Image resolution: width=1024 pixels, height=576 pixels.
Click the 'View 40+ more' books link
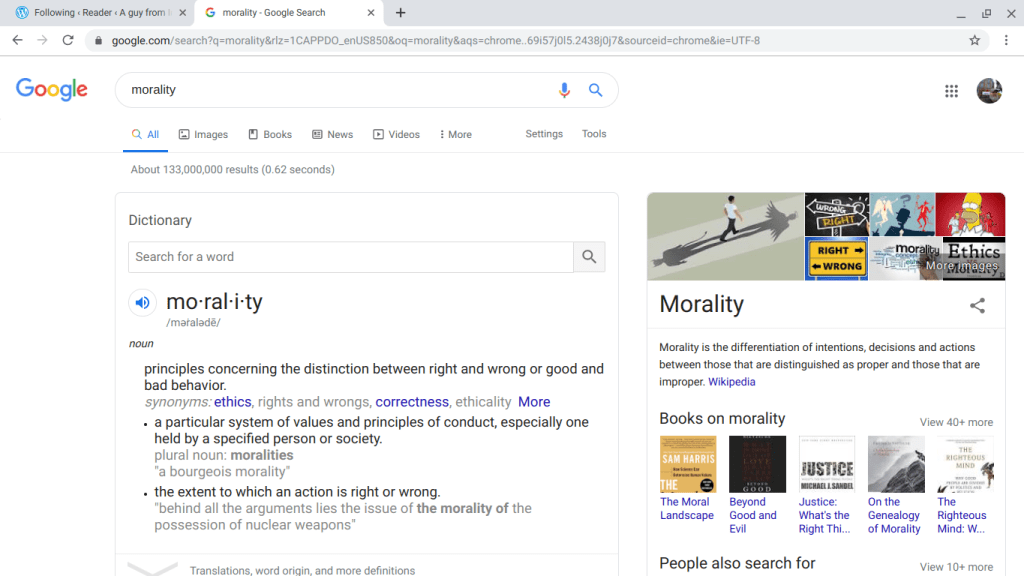[956, 422]
